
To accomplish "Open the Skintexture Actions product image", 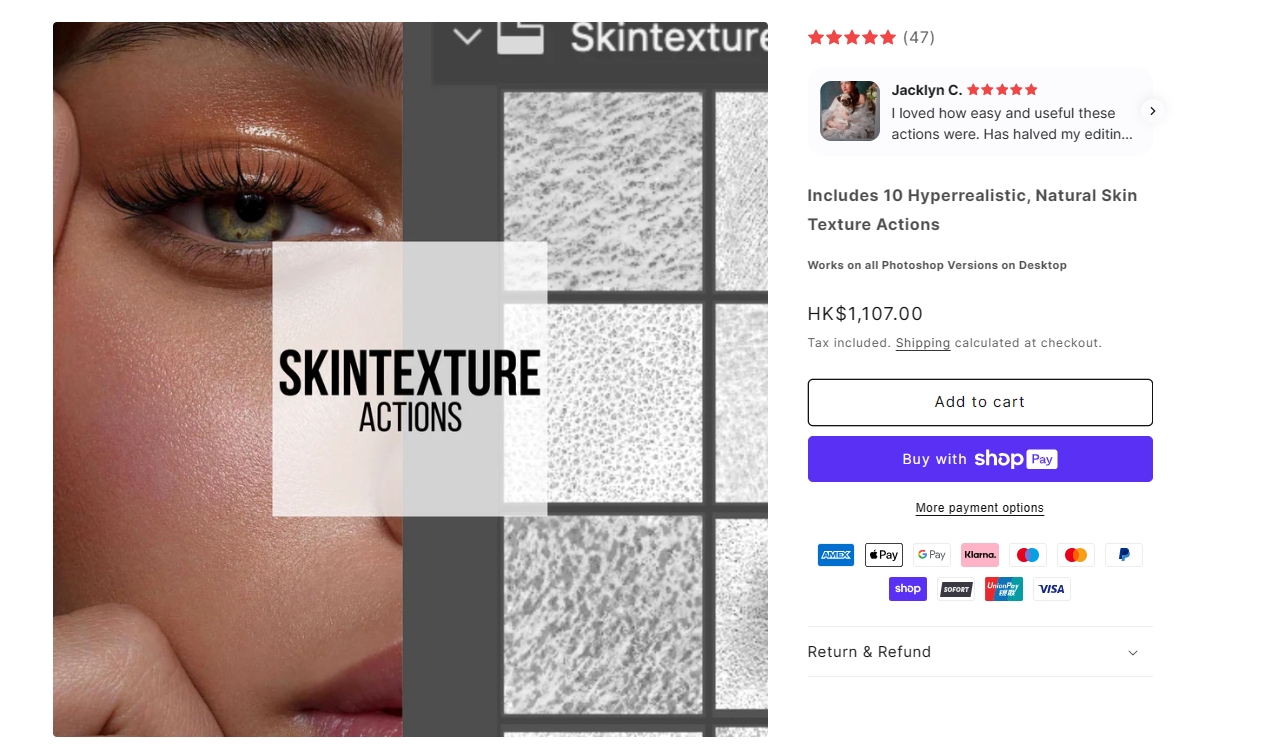I will [410, 380].
